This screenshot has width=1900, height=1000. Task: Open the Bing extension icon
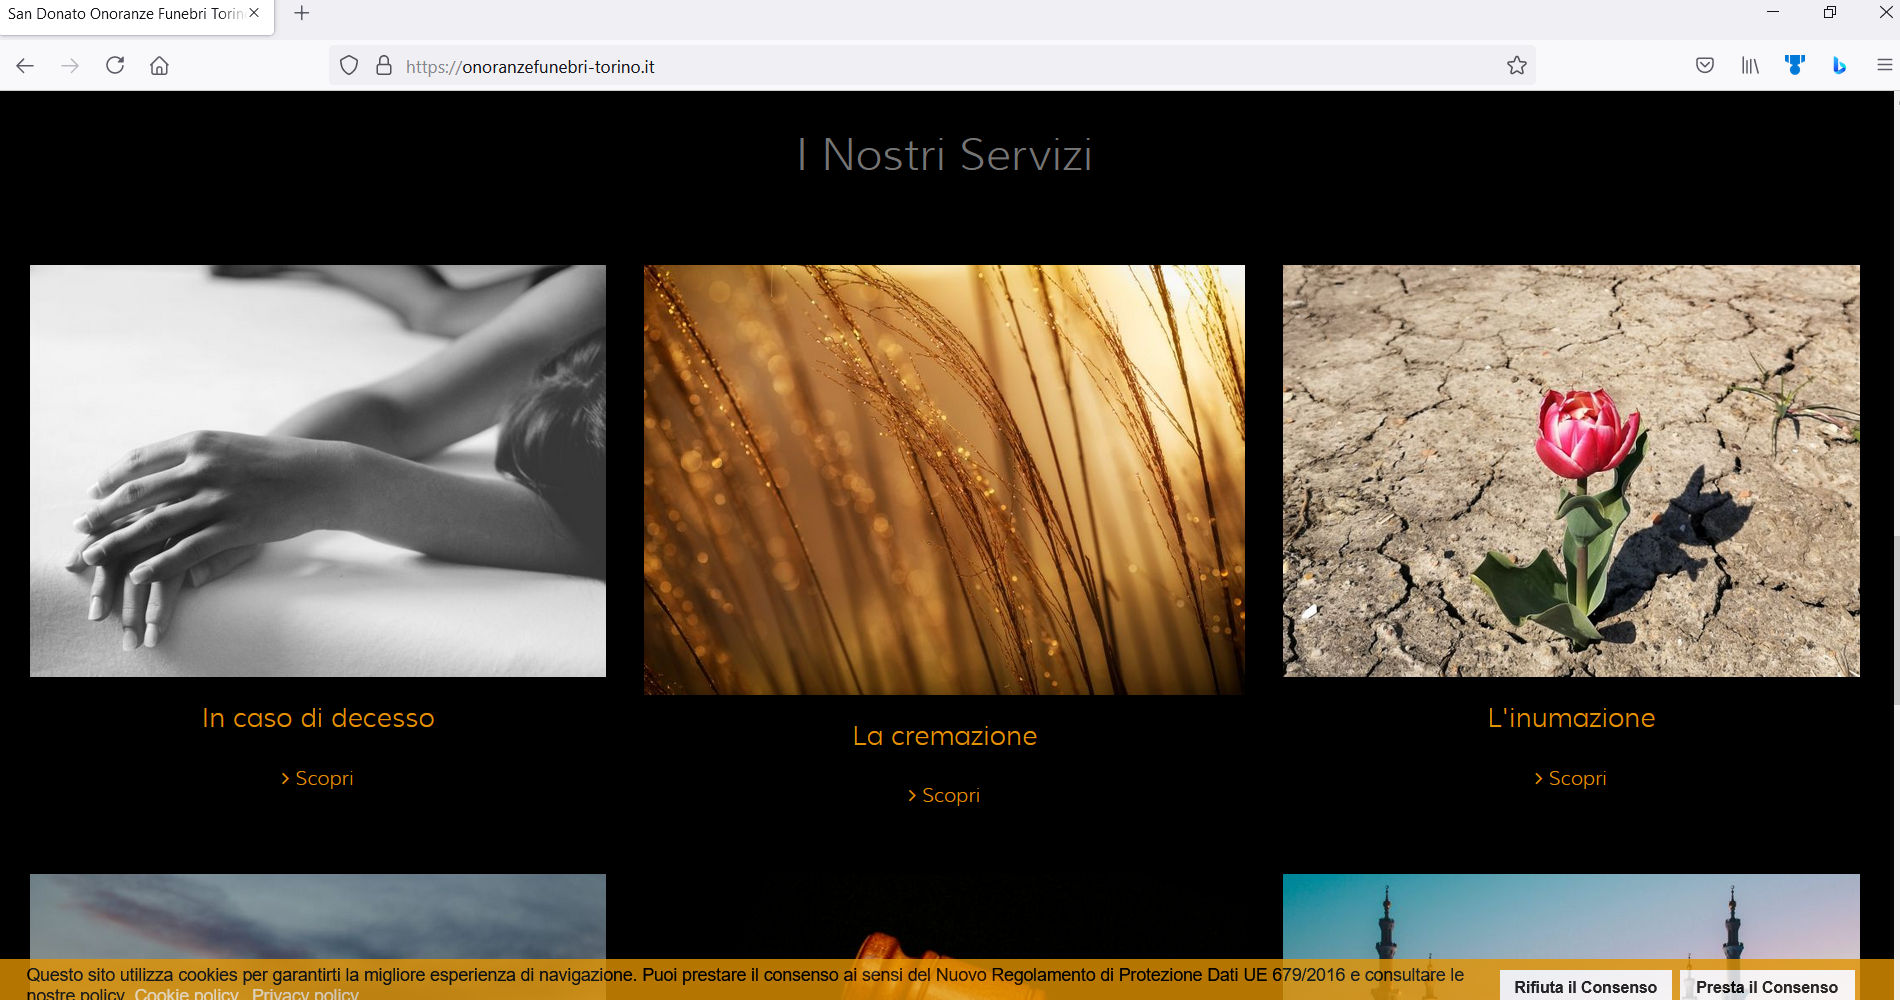(1839, 66)
